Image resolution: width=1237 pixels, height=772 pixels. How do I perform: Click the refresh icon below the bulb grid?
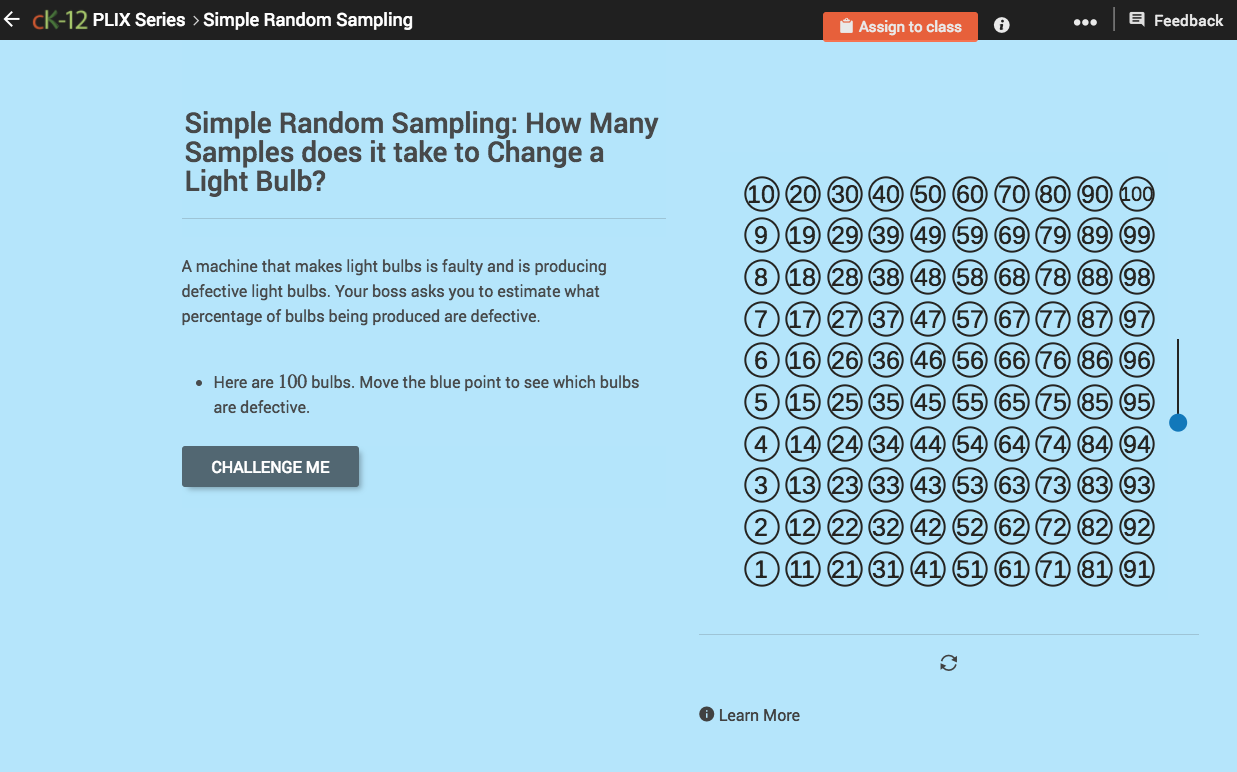948,662
